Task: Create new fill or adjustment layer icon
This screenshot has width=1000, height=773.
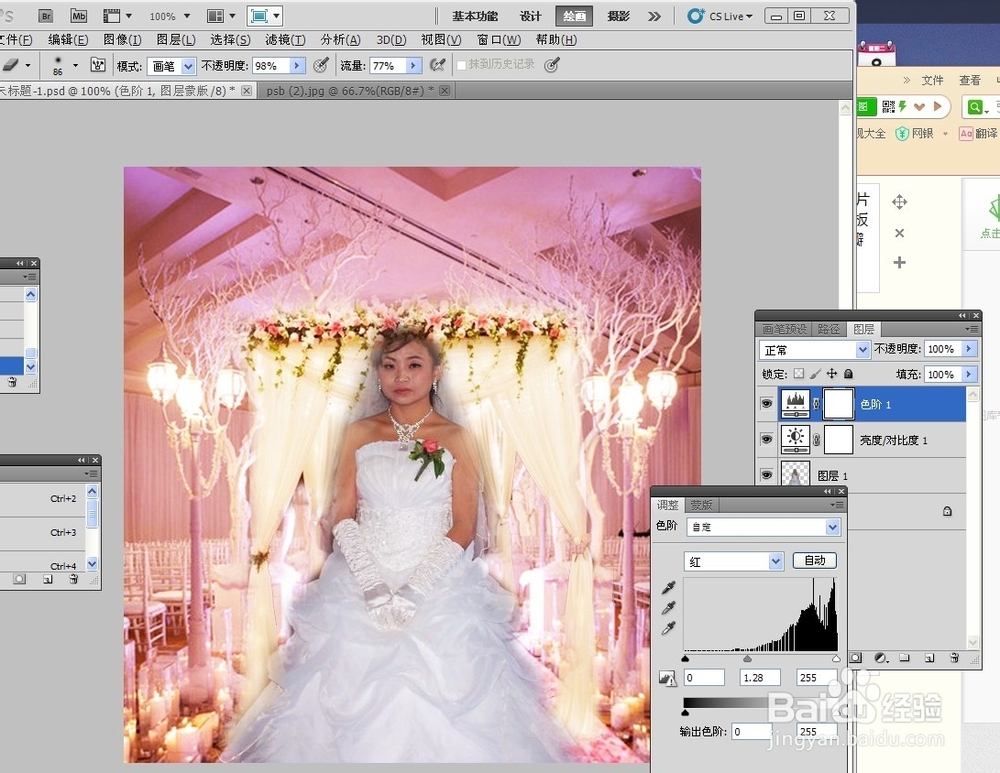Action: (881, 658)
